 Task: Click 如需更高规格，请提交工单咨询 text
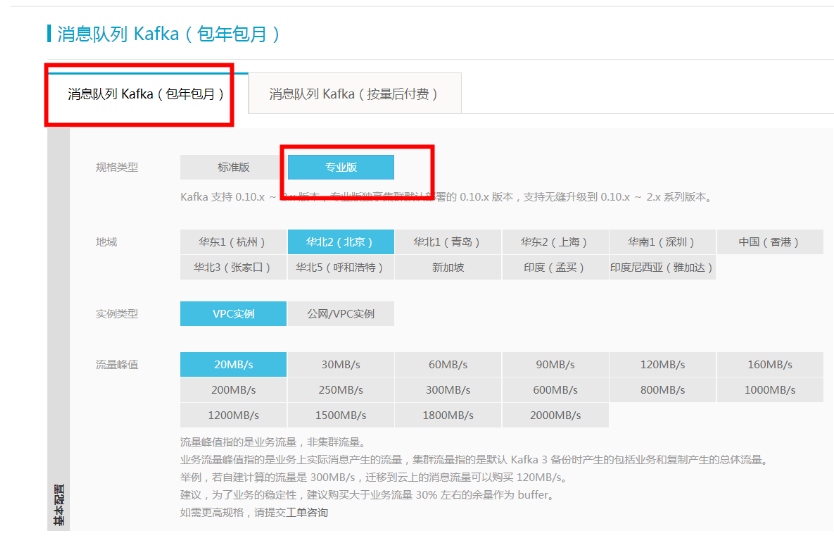pos(254,512)
